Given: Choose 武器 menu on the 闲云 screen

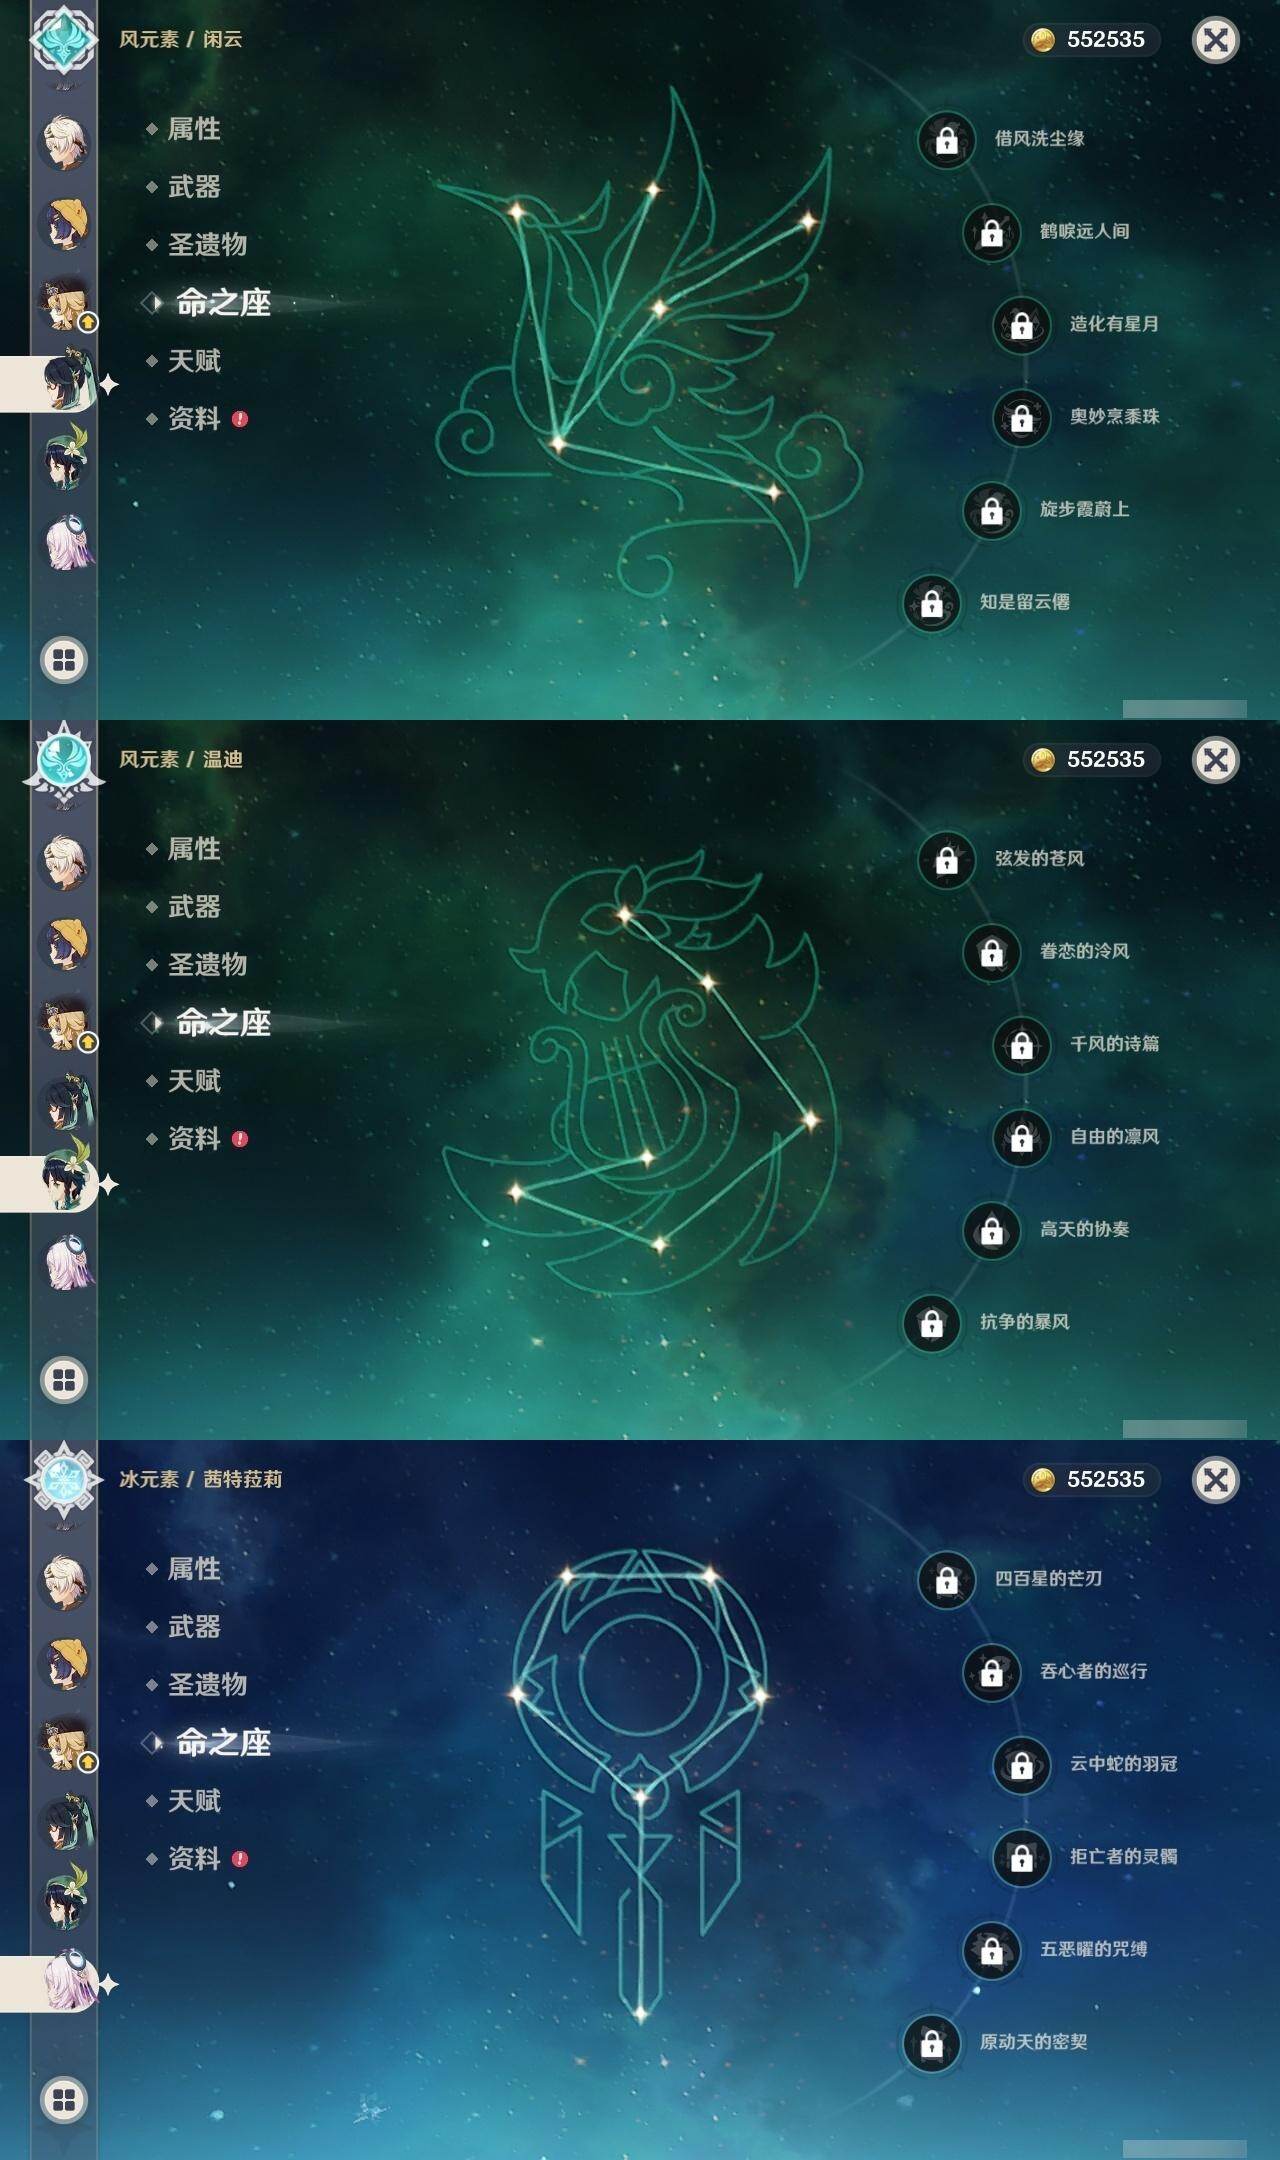Looking at the screenshot, I should pos(194,187).
